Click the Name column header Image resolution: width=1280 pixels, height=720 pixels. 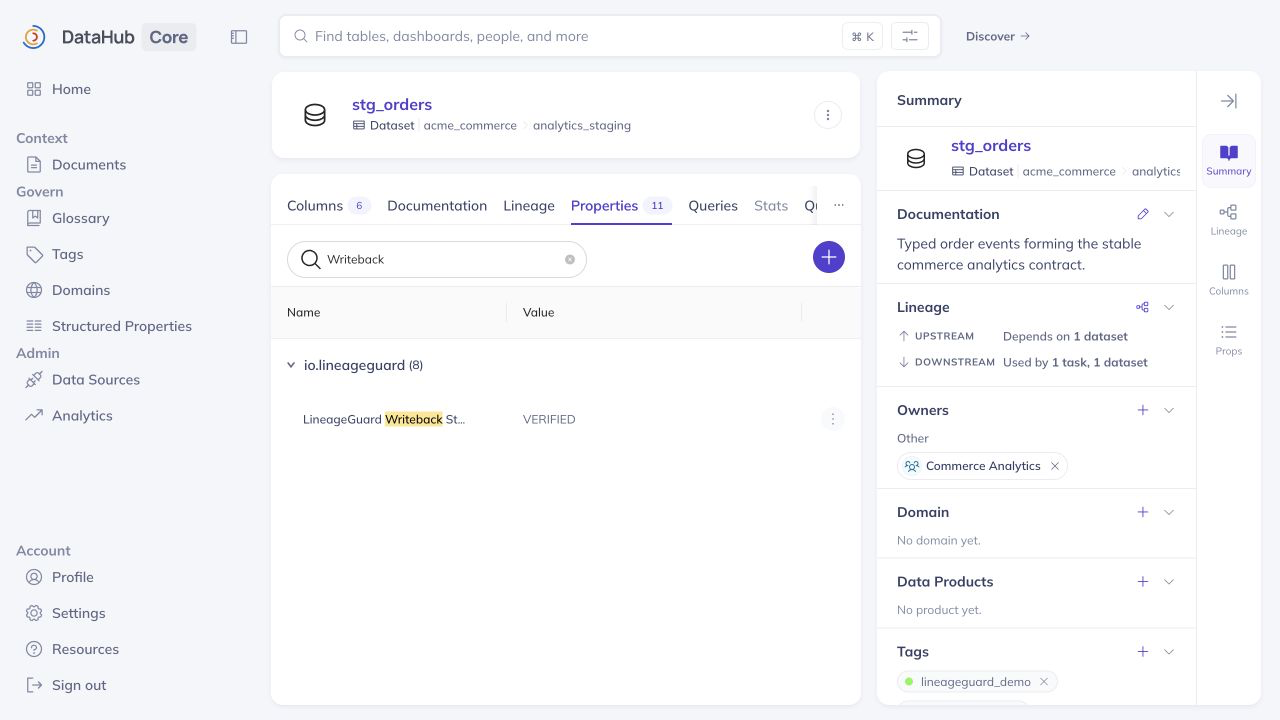point(304,313)
